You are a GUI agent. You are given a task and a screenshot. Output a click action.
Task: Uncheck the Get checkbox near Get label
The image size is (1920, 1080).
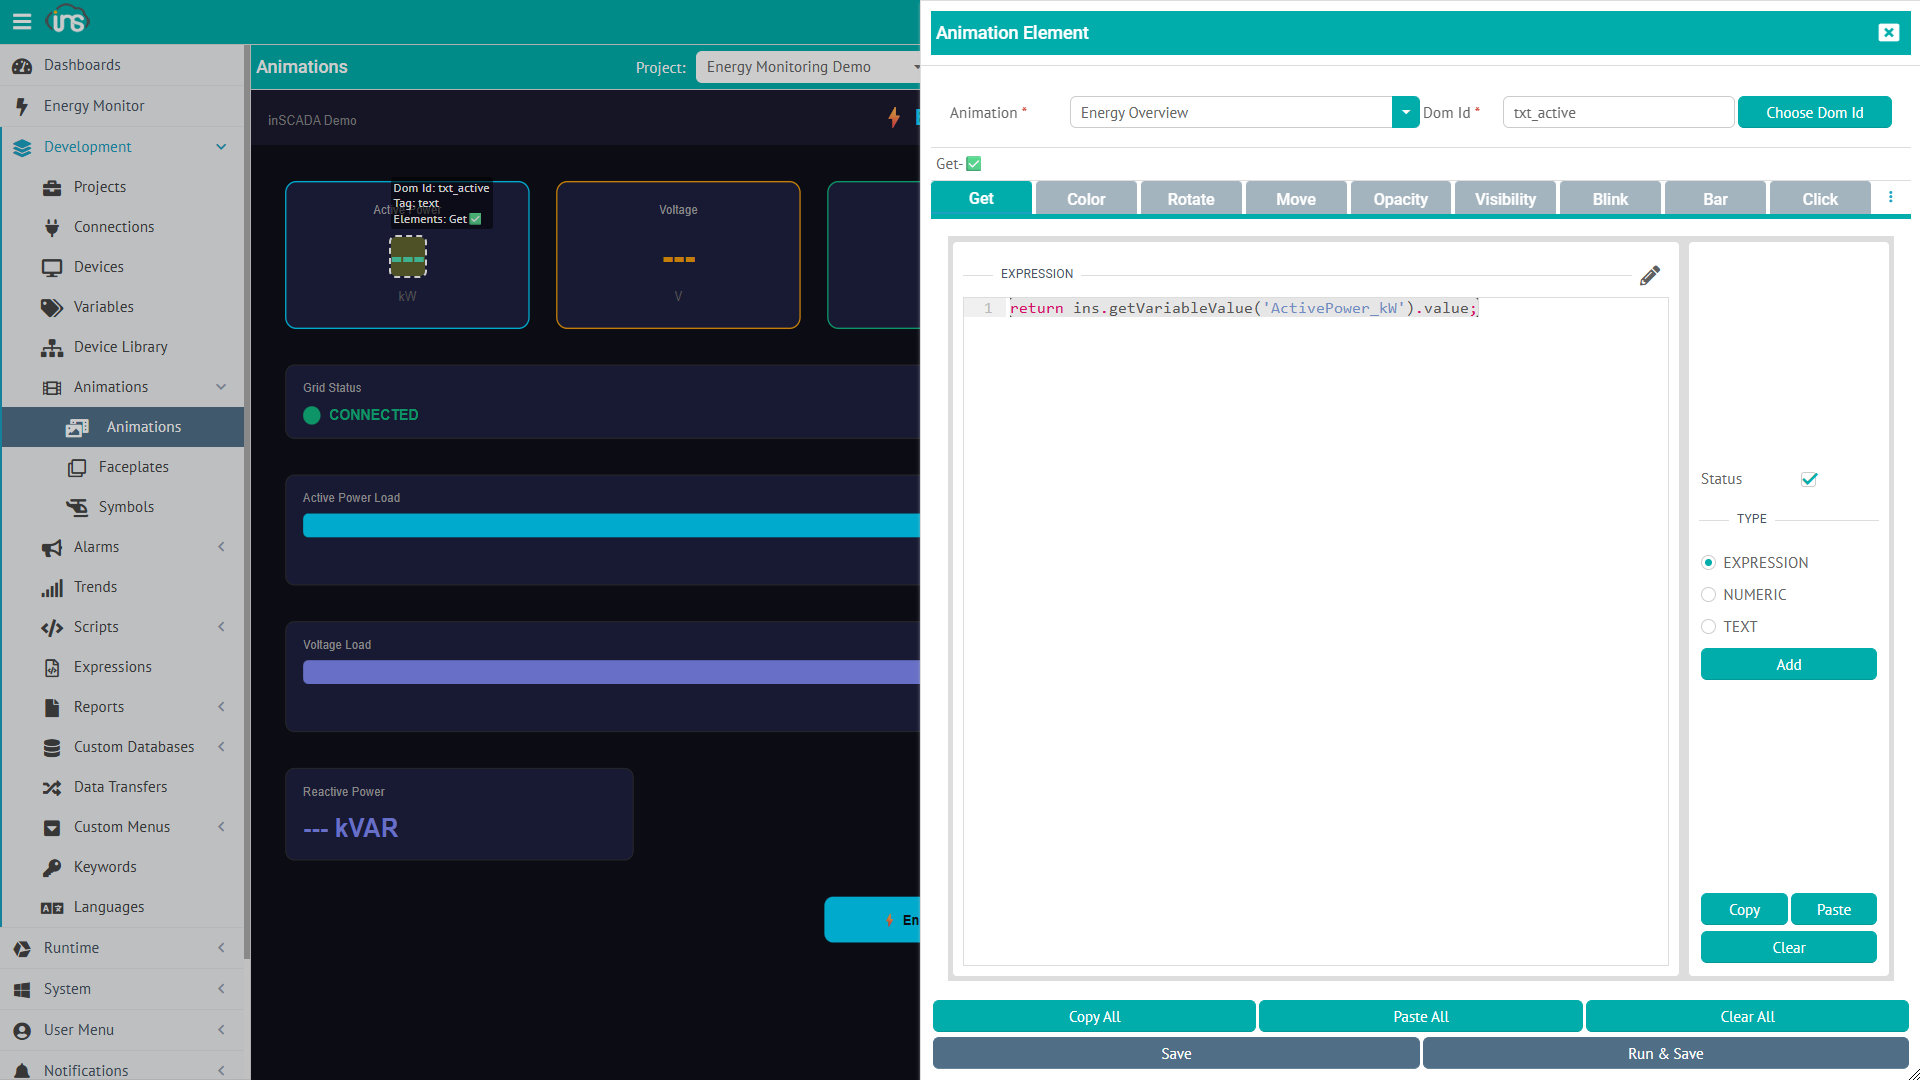(x=973, y=163)
